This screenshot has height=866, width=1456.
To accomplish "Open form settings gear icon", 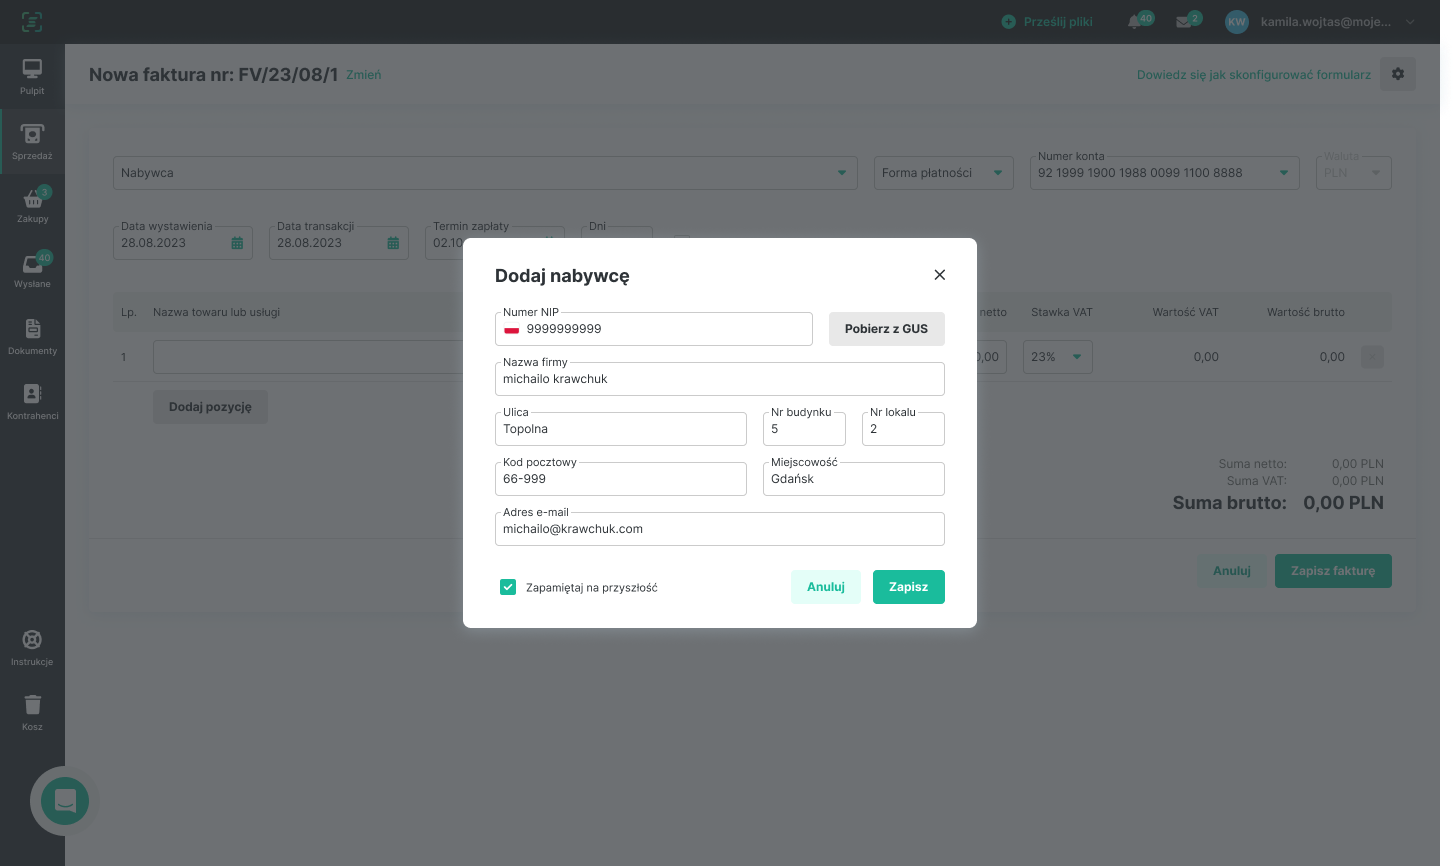I will [1397, 74].
